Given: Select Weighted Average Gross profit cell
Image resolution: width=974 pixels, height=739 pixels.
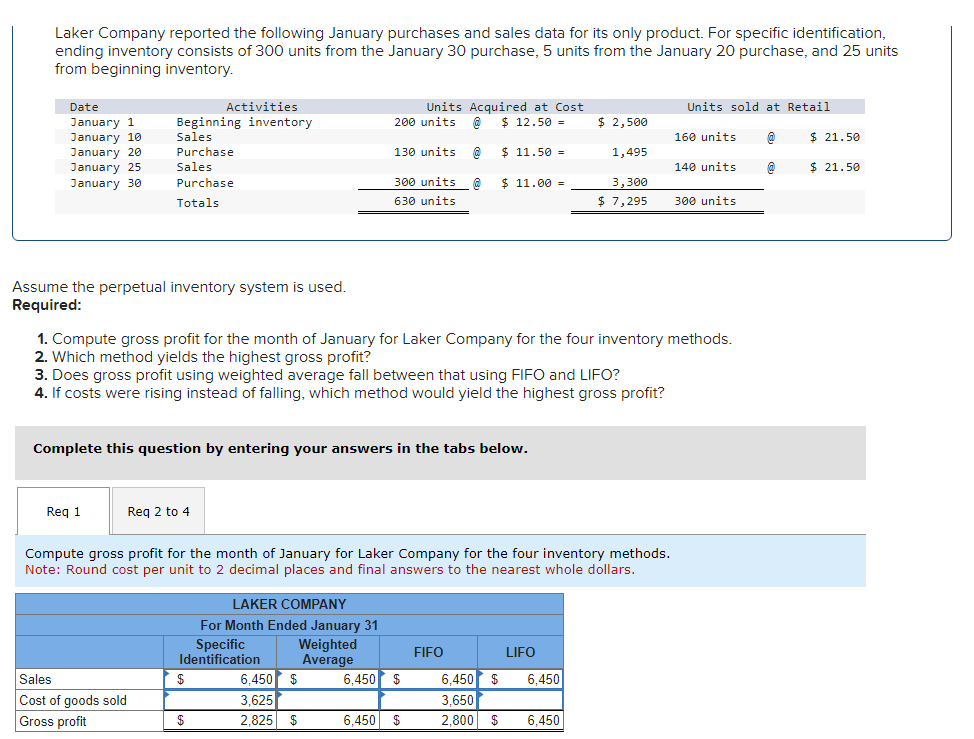Looking at the screenshot, I should pos(327,721).
